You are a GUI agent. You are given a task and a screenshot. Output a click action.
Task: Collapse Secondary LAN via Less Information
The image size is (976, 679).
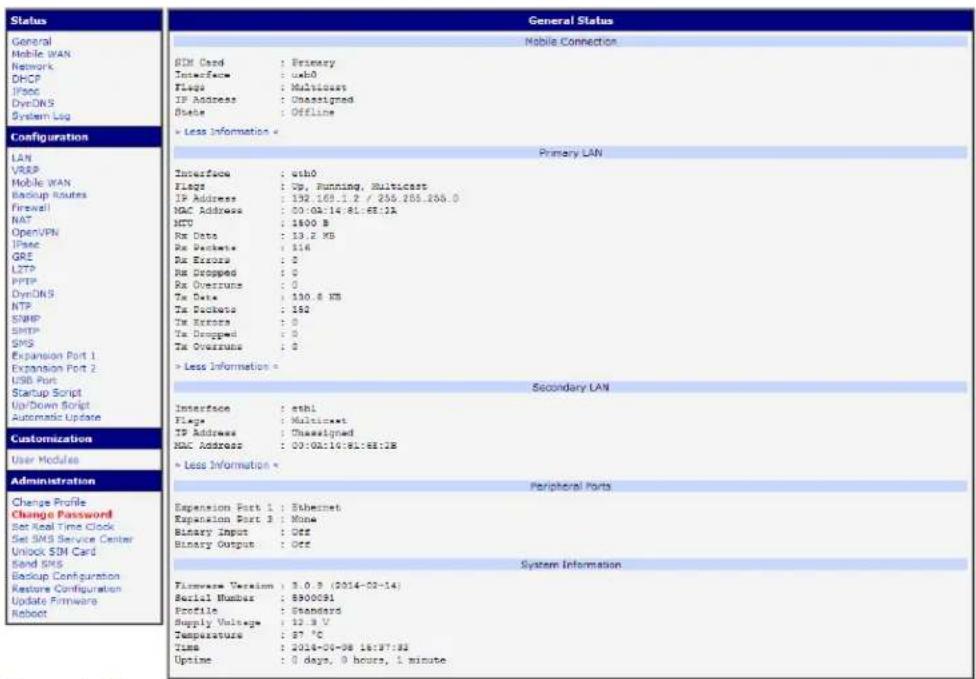(x=227, y=466)
